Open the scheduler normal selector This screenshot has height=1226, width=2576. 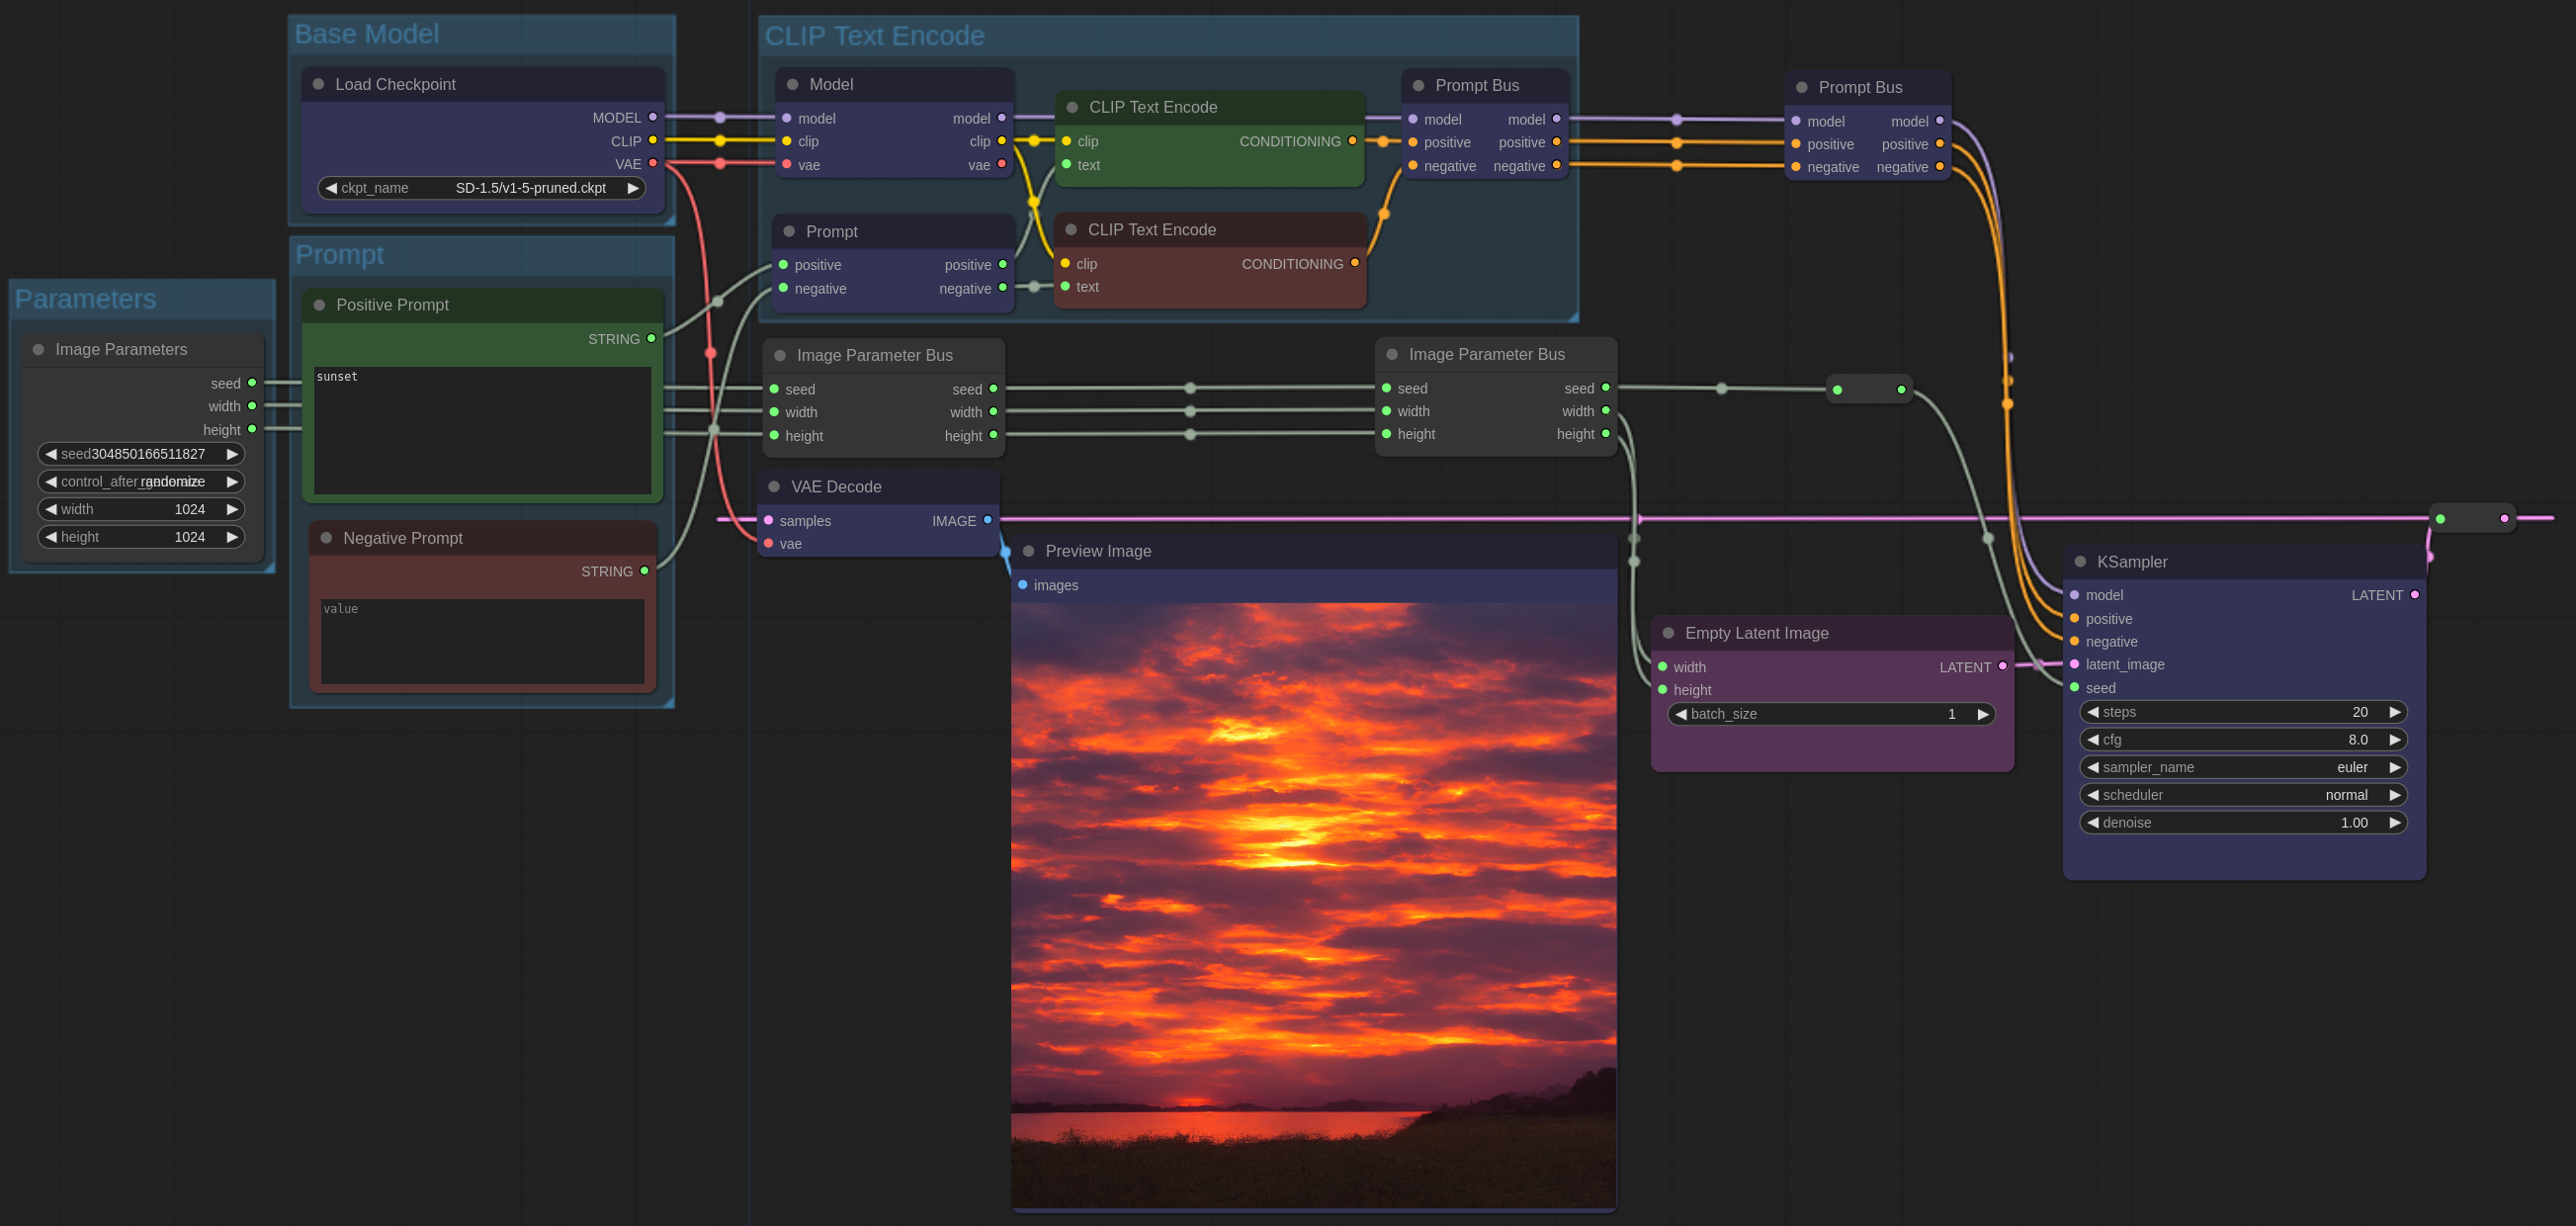tap(2242, 795)
